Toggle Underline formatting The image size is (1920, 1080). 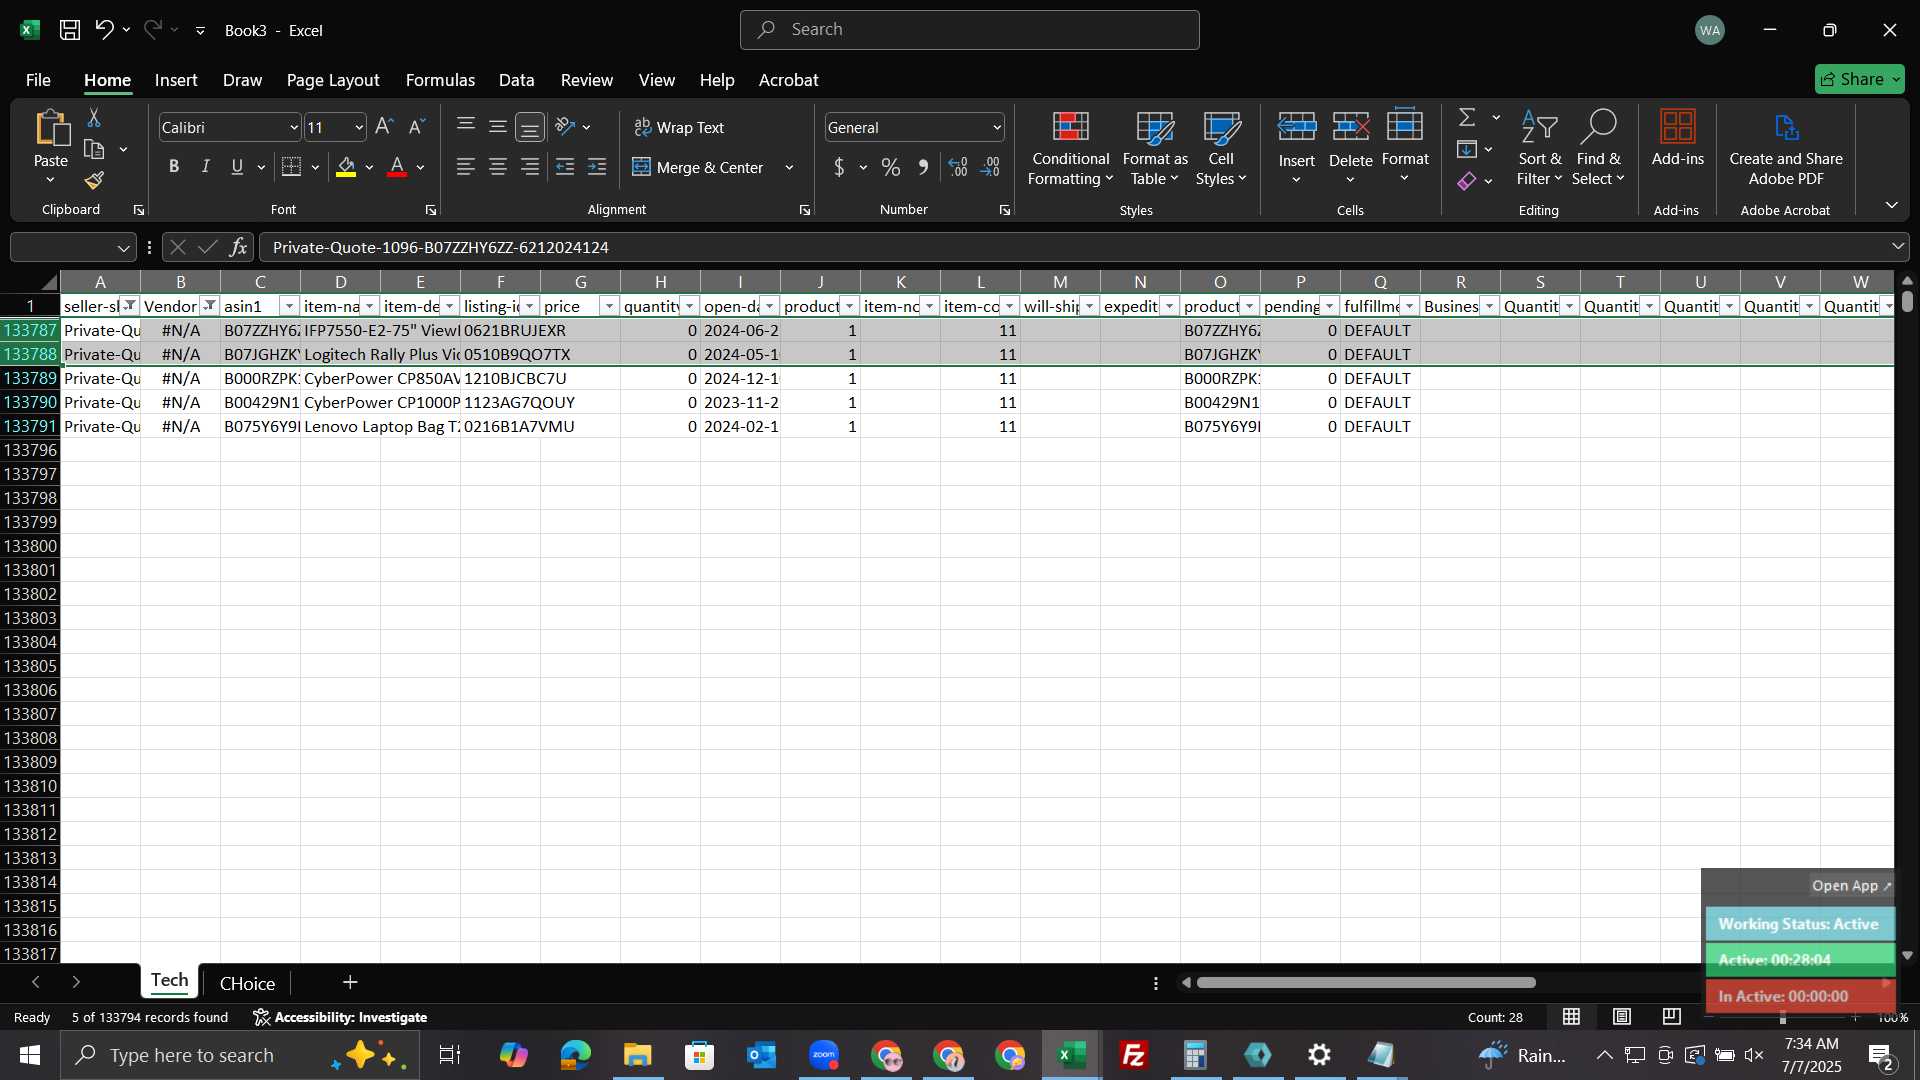(x=237, y=167)
